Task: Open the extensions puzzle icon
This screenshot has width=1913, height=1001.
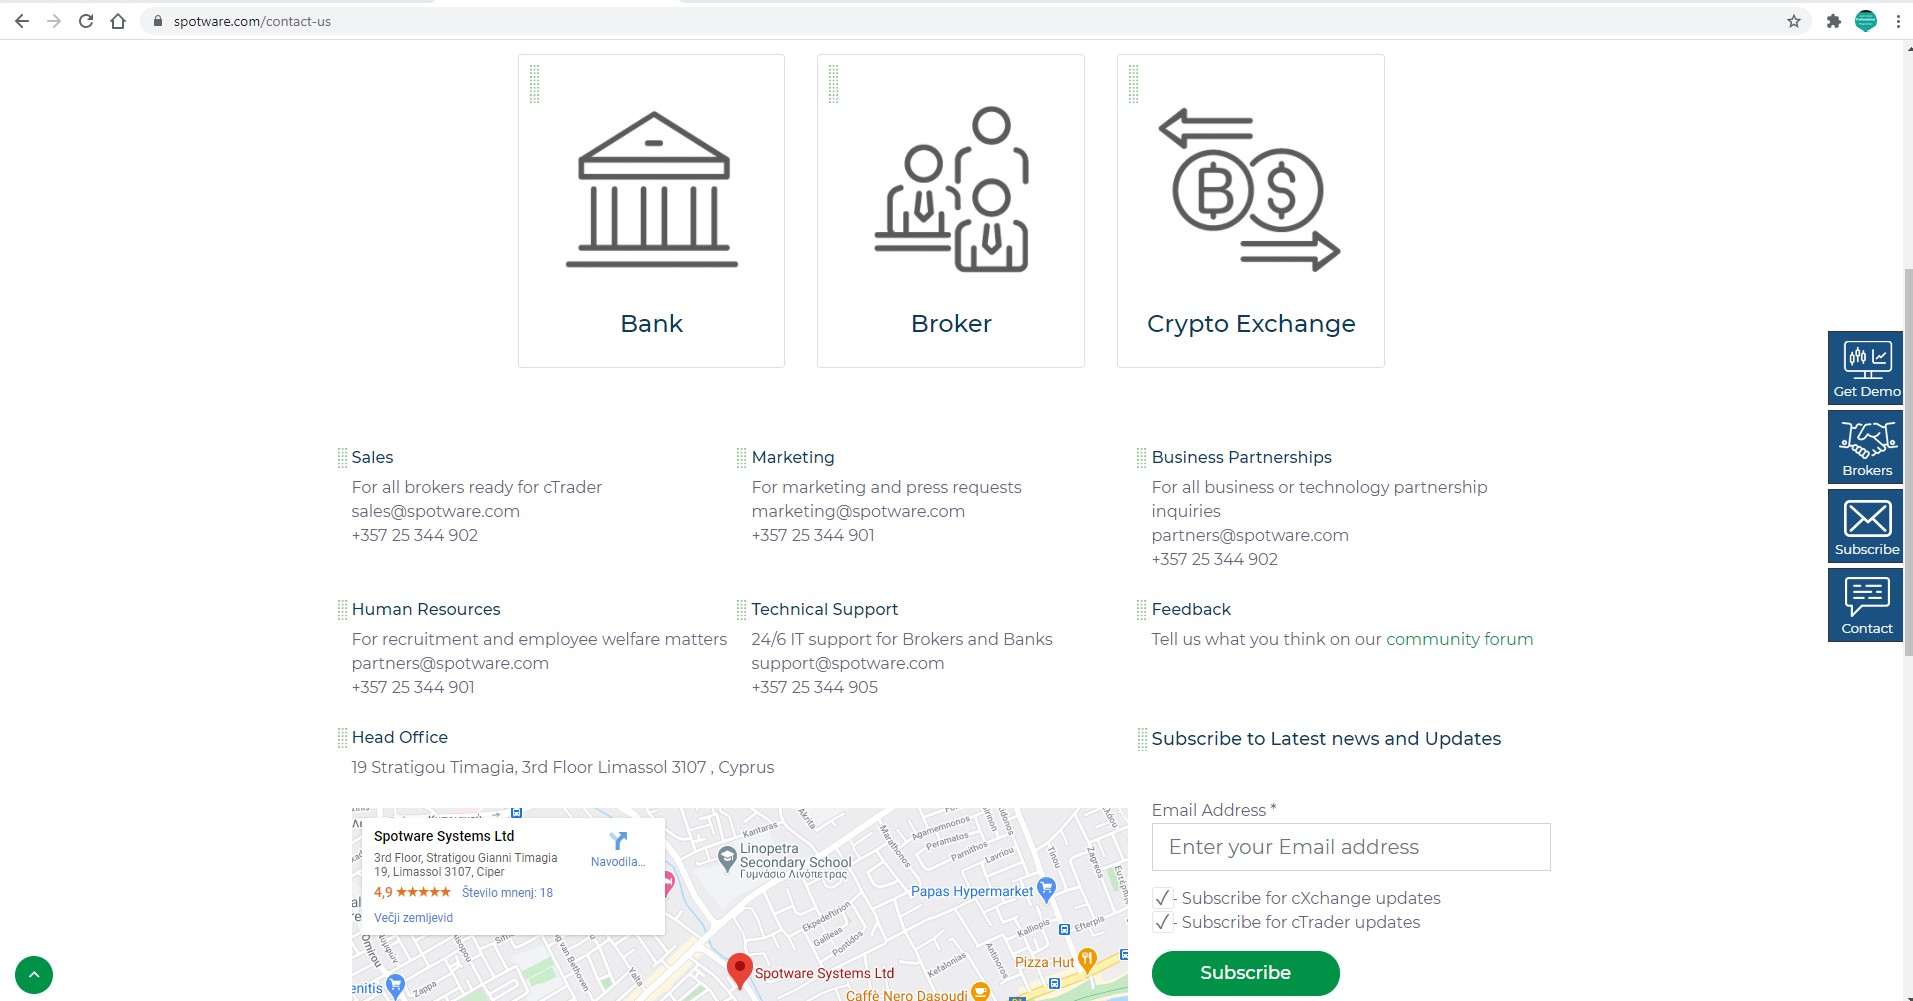Action: click(x=1833, y=21)
